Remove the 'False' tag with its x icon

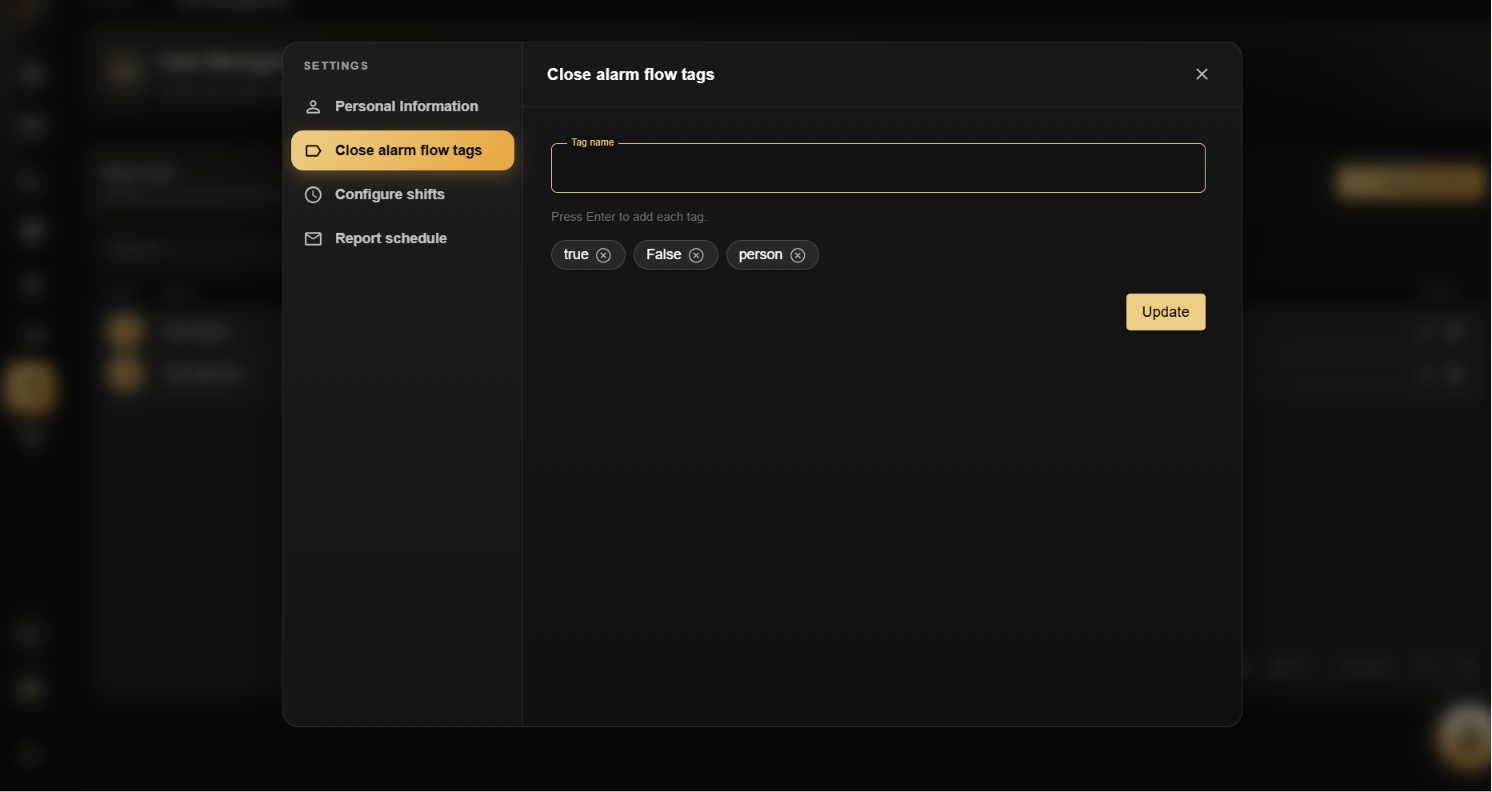click(696, 256)
